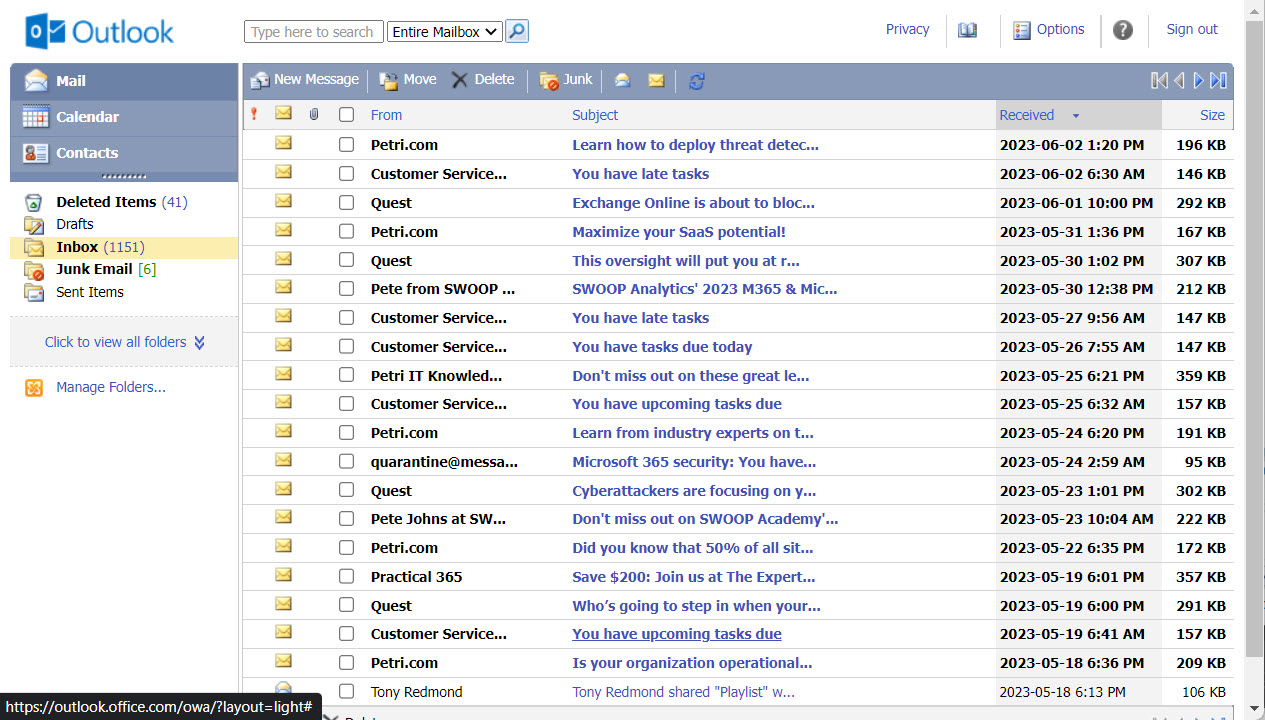
Task: Click the Move toolbar button
Action: 408,80
